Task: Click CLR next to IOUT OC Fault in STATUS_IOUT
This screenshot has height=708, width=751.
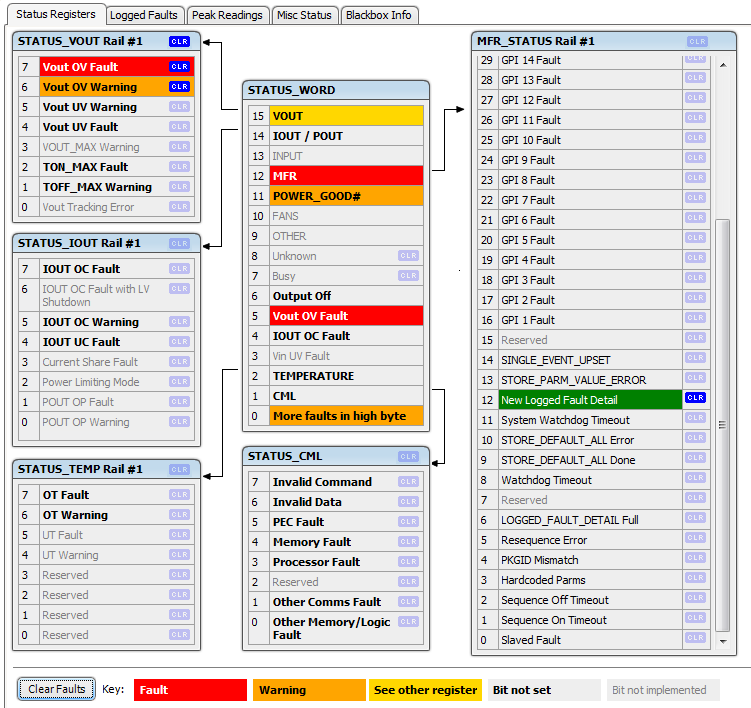Action: click(179, 269)
